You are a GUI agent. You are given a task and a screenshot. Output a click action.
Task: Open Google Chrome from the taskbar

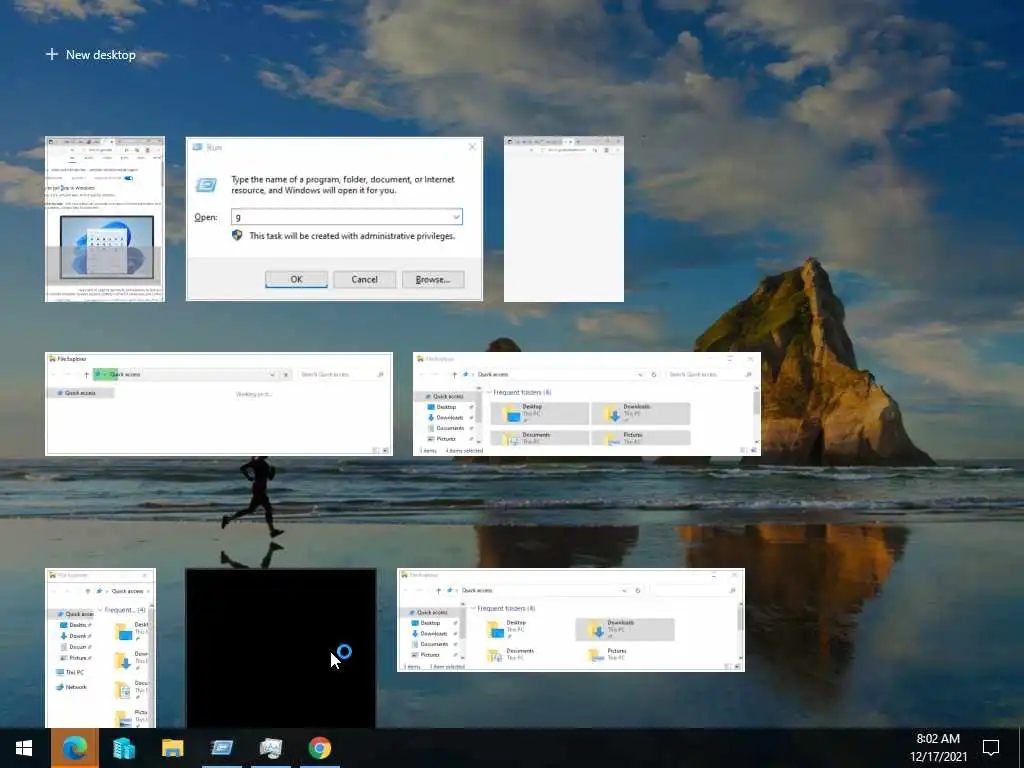[x=320, y=748]
